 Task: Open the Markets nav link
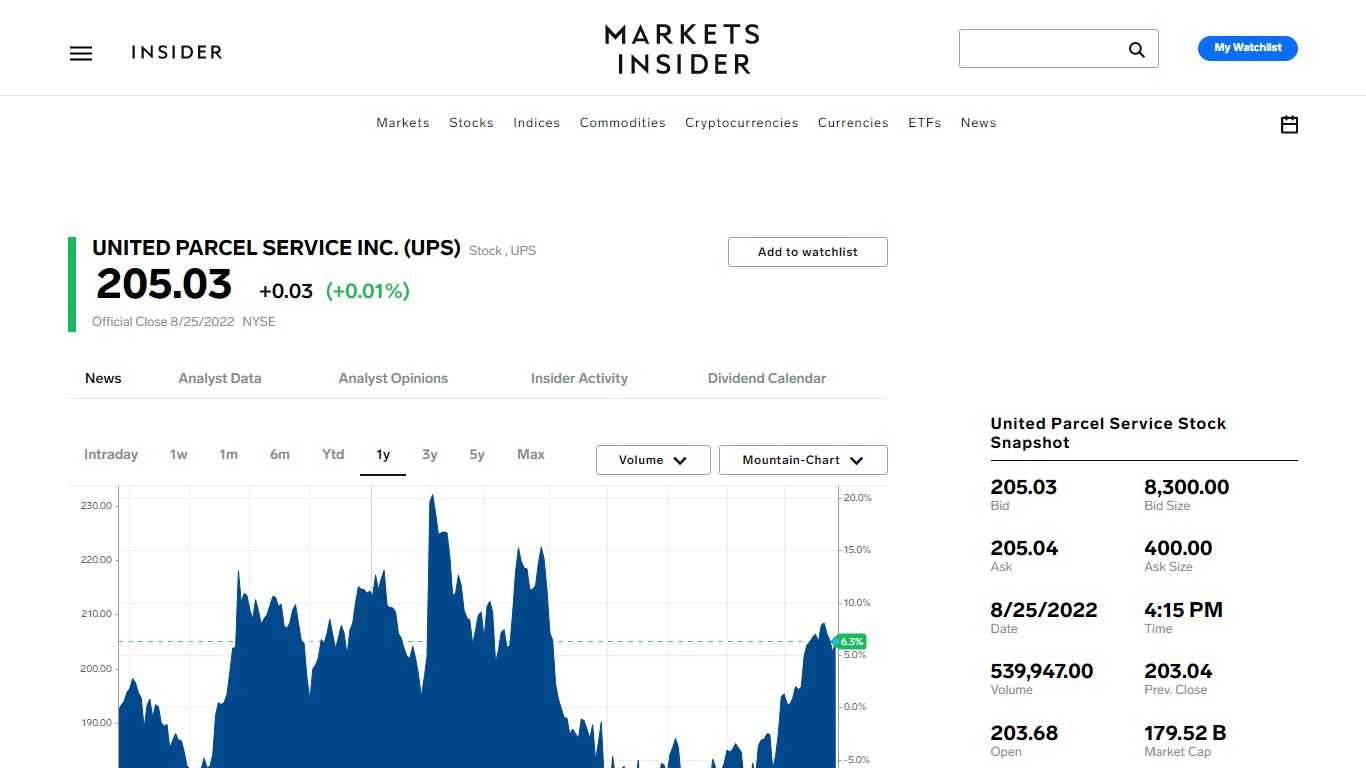tap(403, 123)
